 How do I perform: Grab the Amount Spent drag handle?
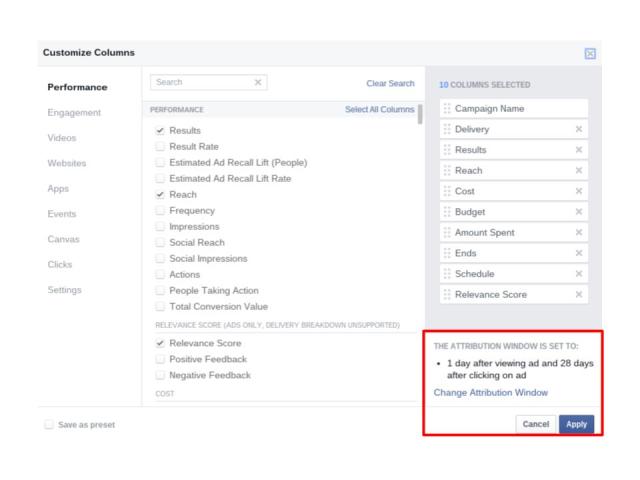pos(447,232)
